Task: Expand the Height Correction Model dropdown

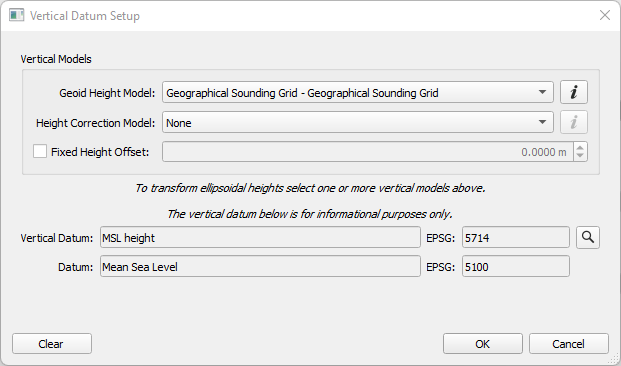Action: coord(358,122)
